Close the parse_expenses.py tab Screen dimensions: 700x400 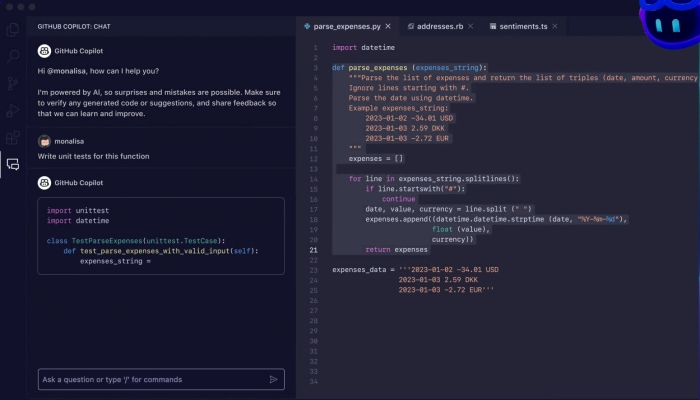point(387,24)
